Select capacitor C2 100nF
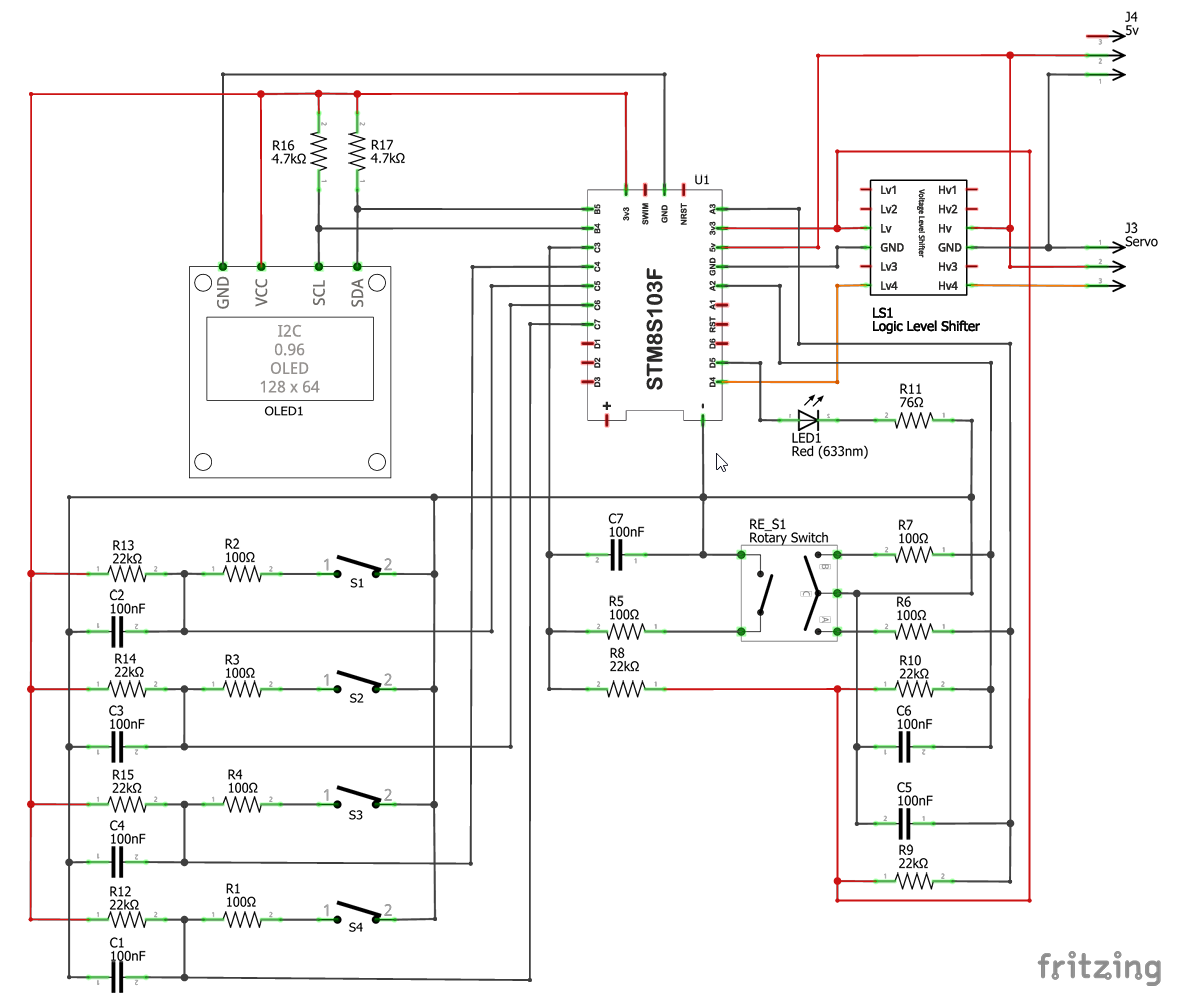 pos(118,632)
